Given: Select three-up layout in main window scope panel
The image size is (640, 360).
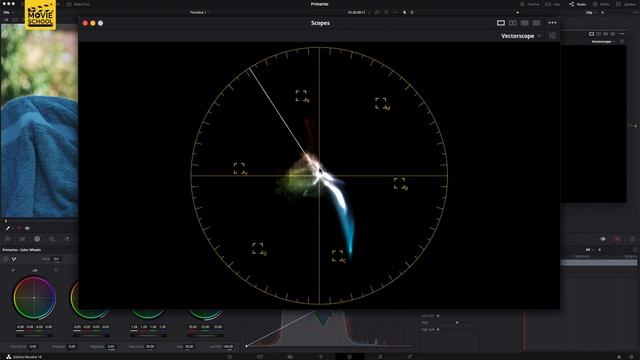Looking at the screenshot, I should coord(606,34).
